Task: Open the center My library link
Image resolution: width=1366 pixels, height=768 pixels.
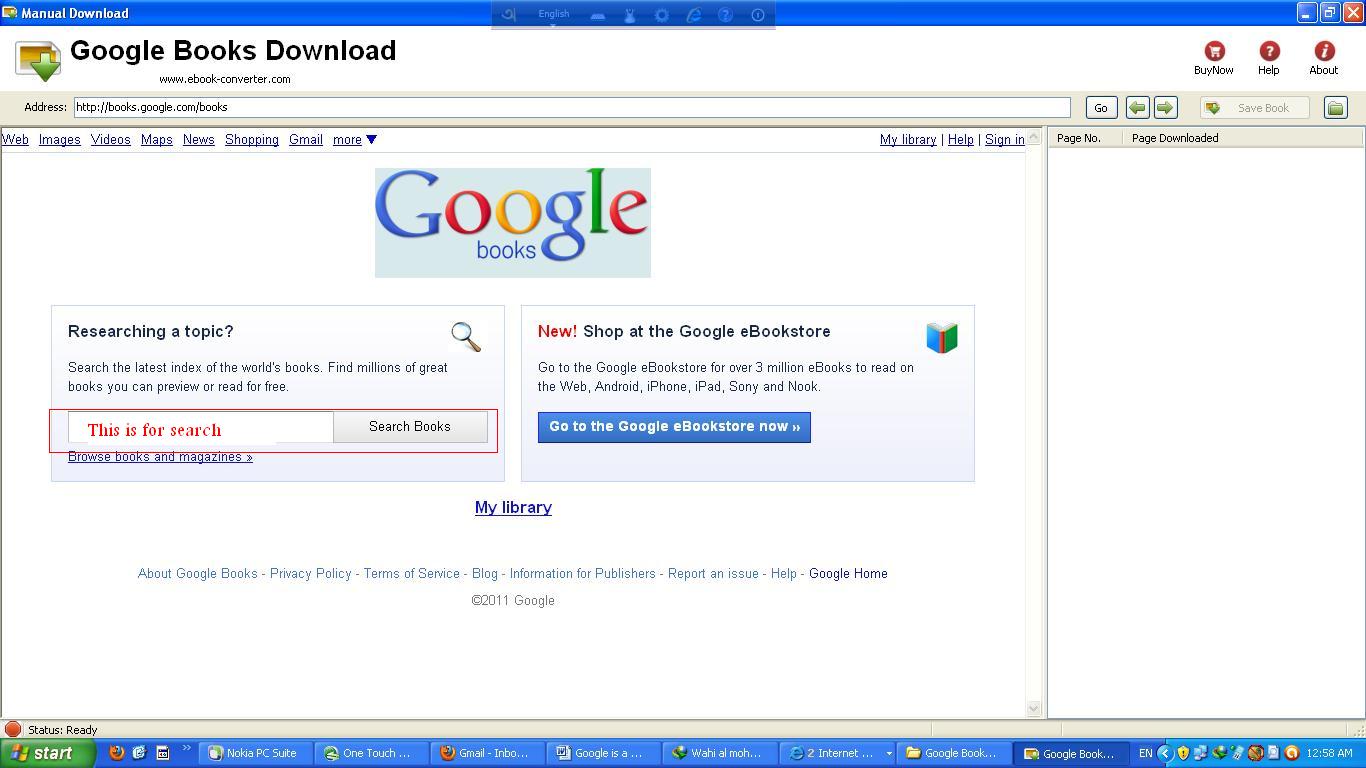Action: pos(513,508)
